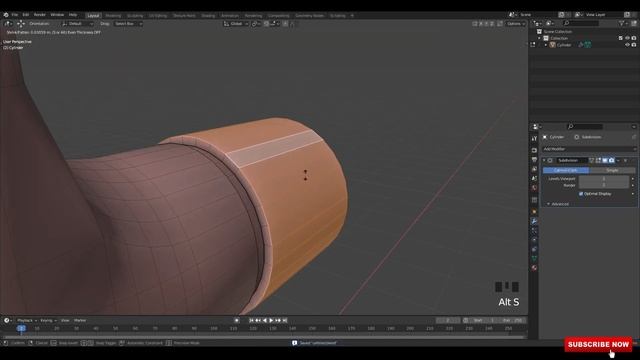Open the Drag Select Box dropdown
This screenshot has height=360, width=640.
pyautogui.click(x=128, y=24)
